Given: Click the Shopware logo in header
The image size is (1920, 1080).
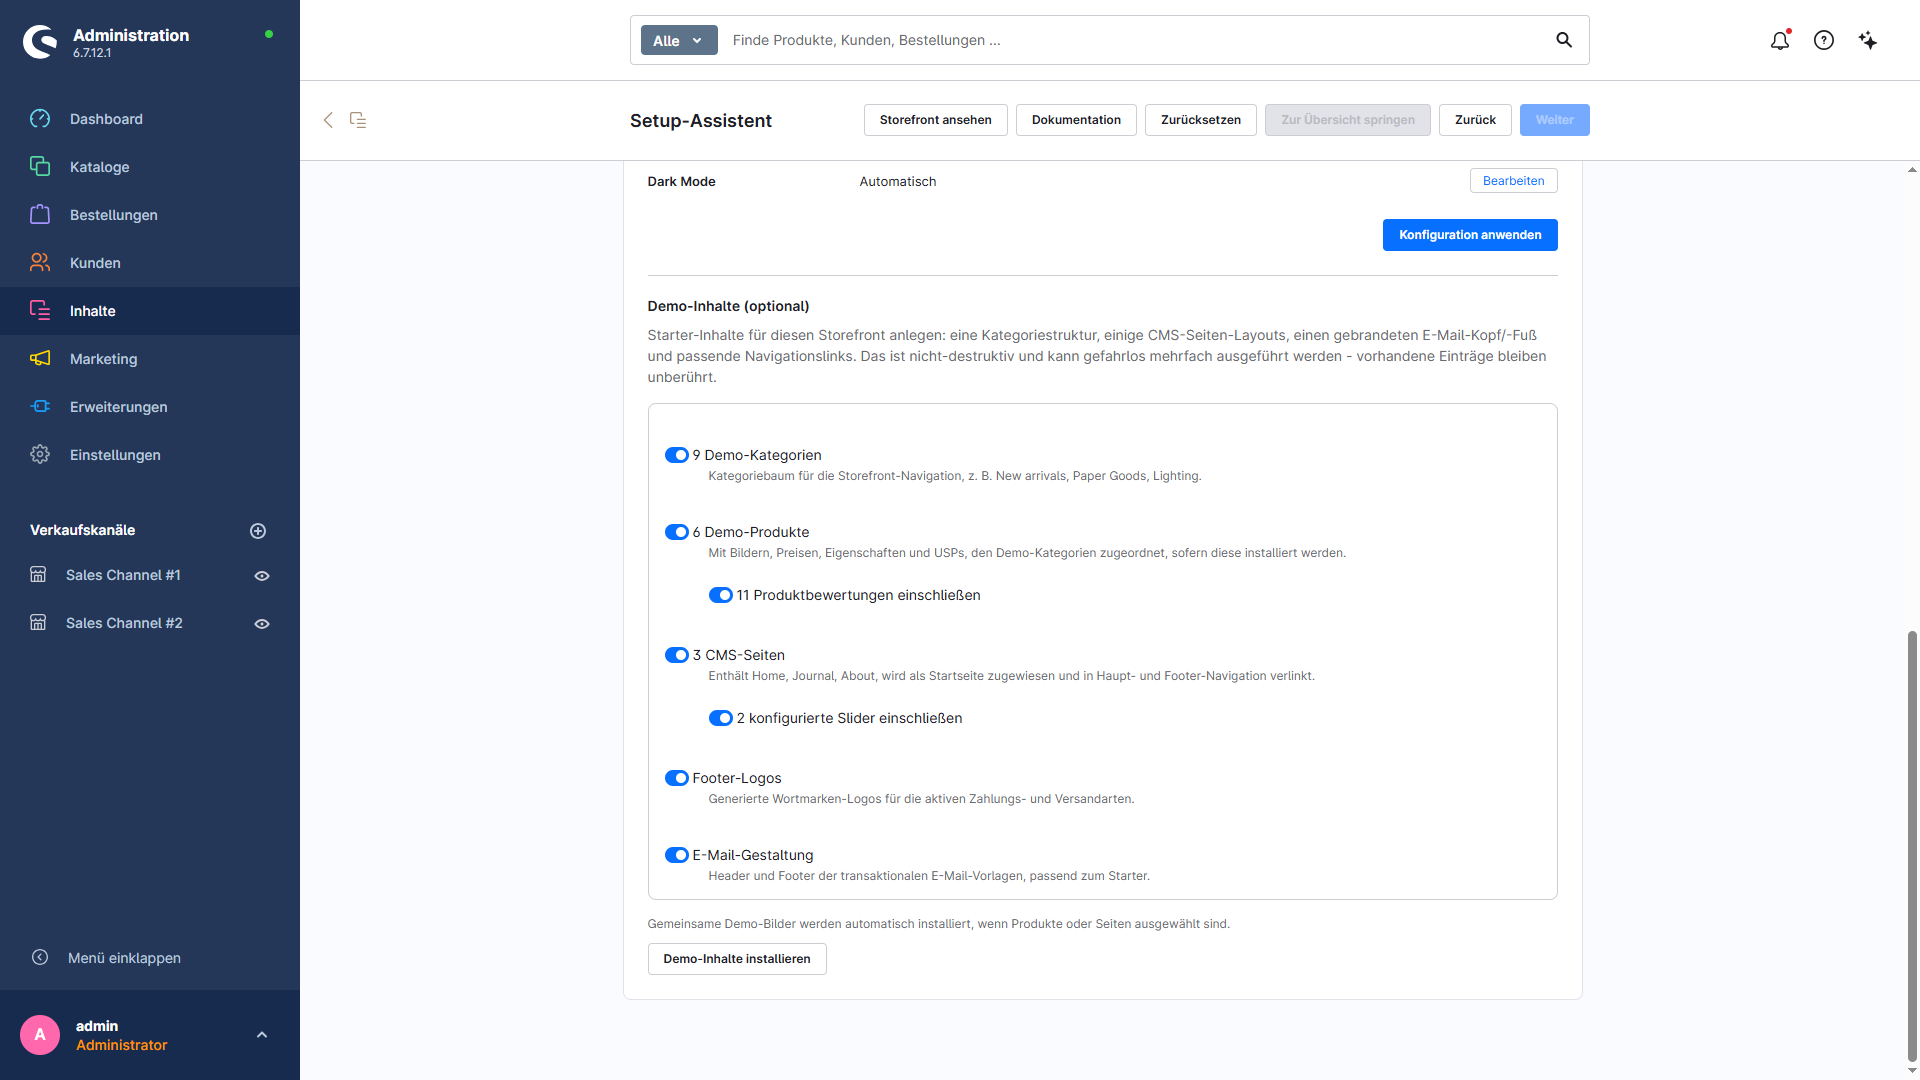Looking at the screenshot, I should (40, 42).
